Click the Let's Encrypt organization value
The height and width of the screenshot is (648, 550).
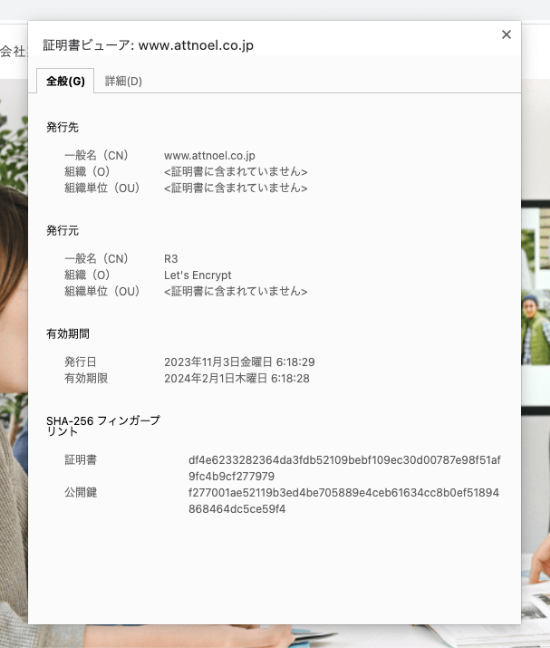pos(198,275)
